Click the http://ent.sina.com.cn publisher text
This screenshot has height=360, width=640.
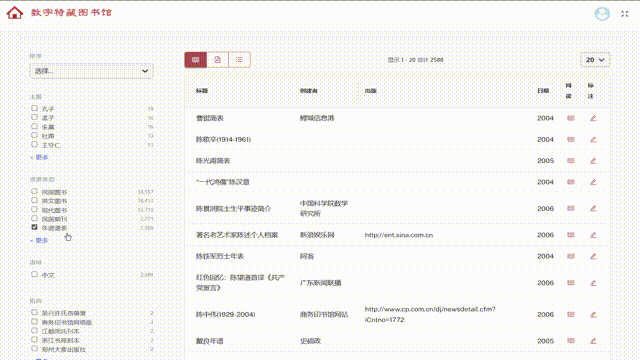[x=399, y=235]
